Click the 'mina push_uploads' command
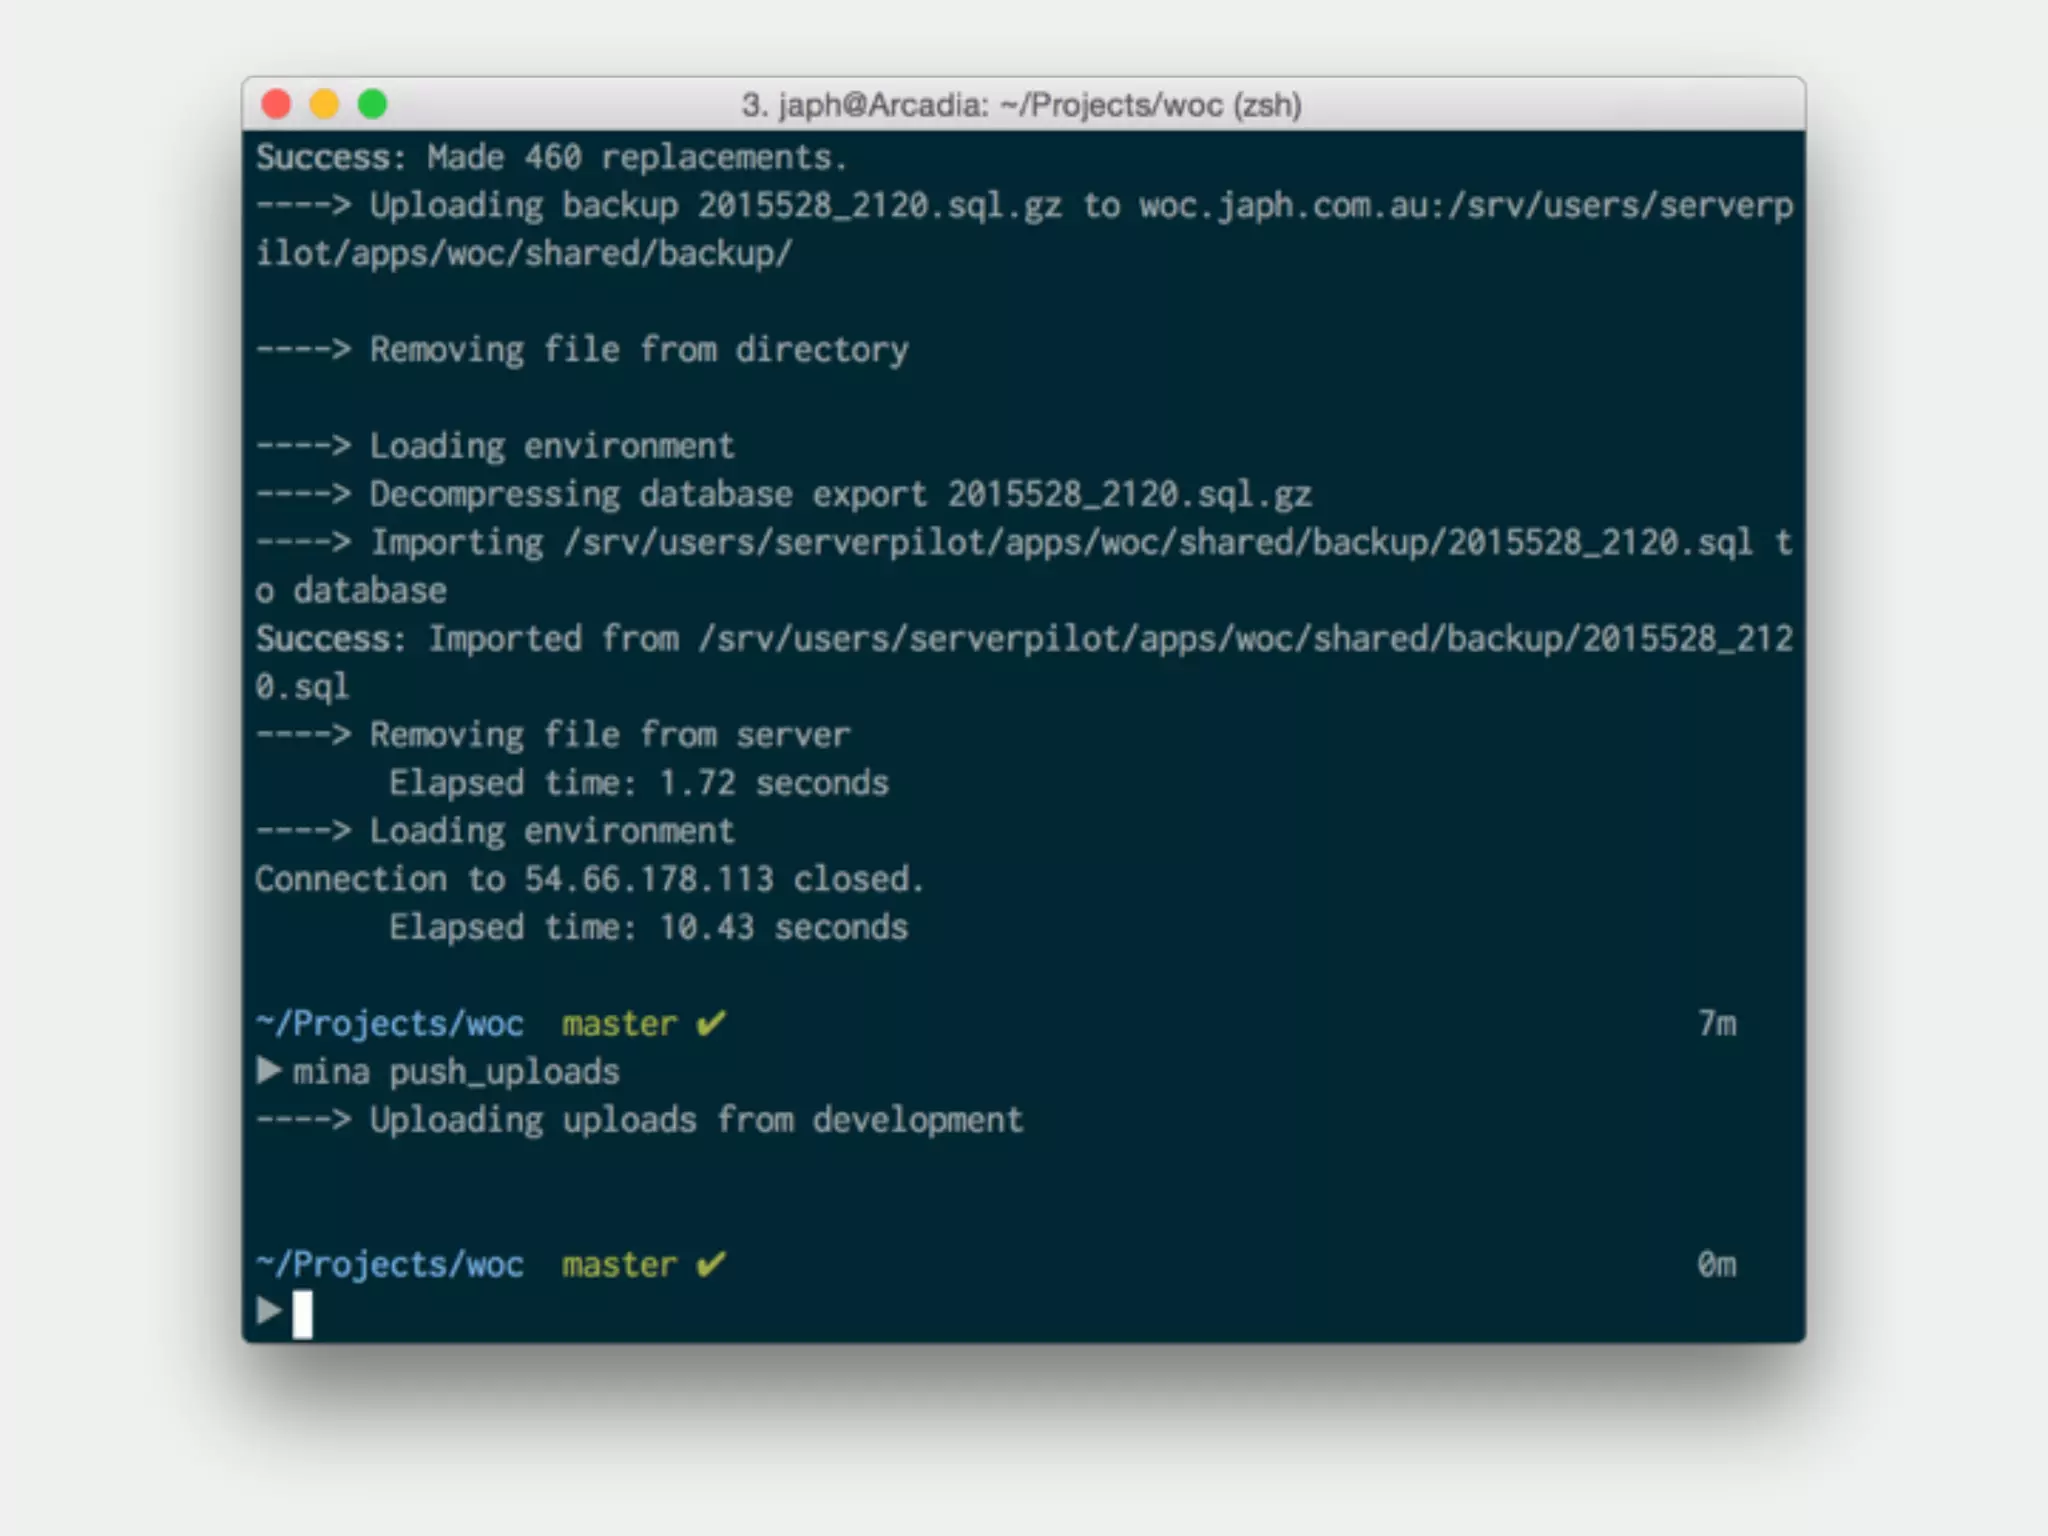 coord(456,1072)
